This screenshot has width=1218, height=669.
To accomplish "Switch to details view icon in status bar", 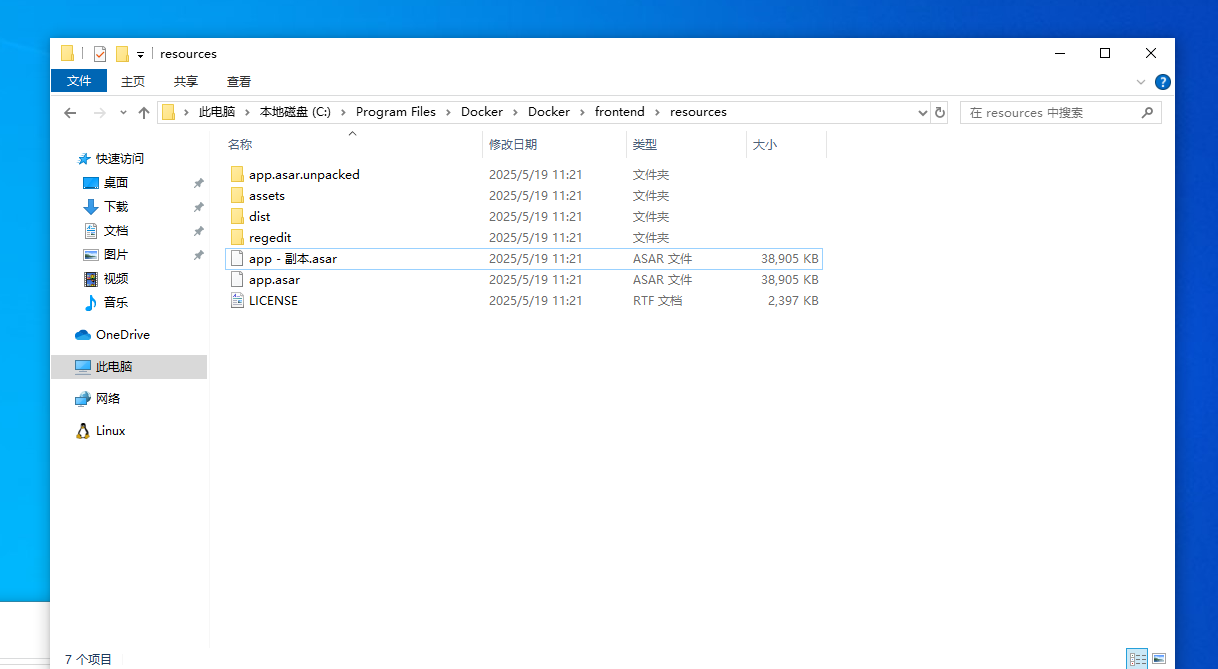I will pyautogui.click(x=1137, y=658).
